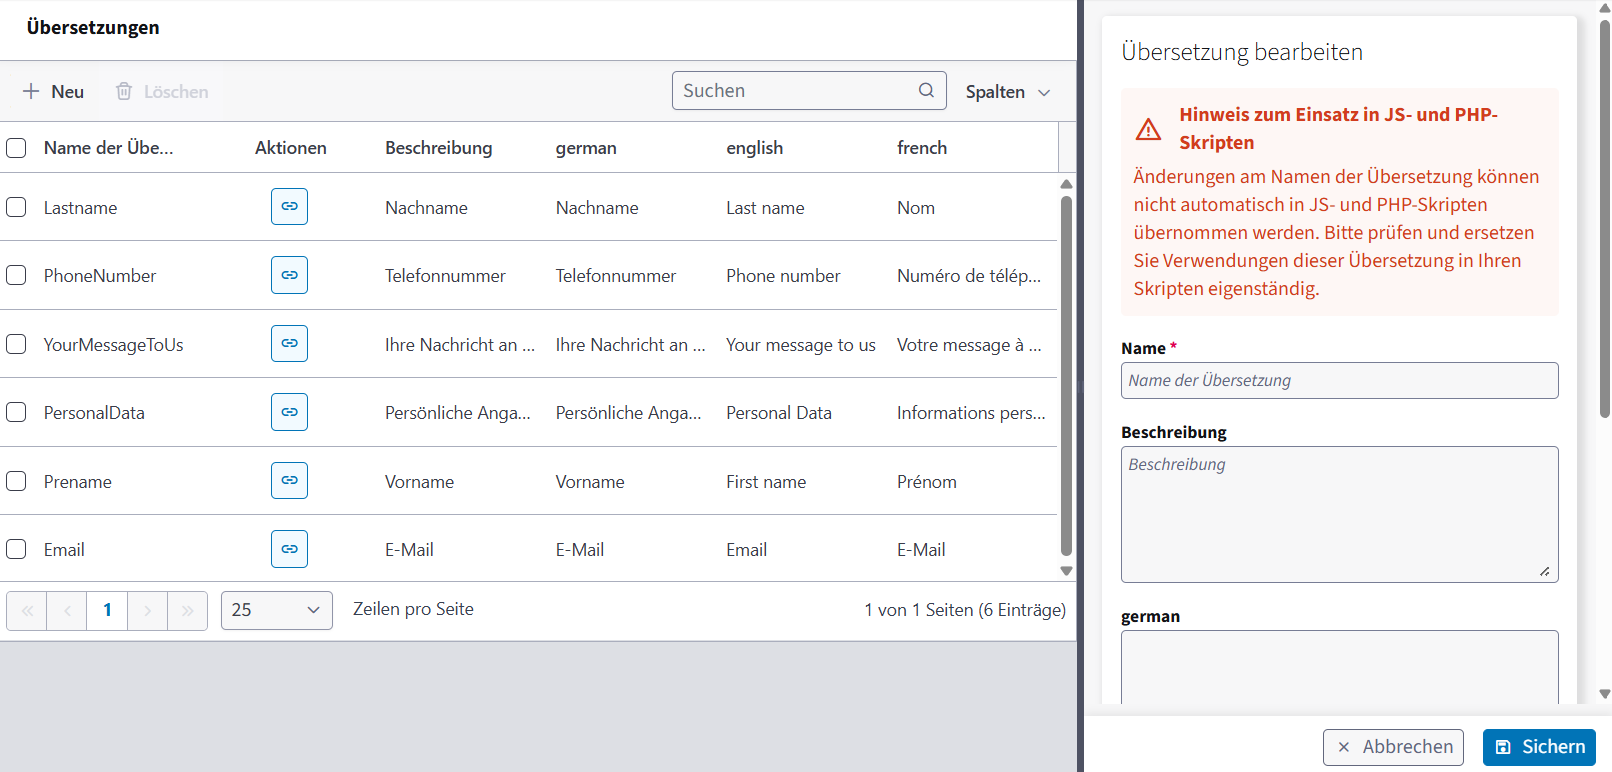Click the search magnifier icon
1612x772 pixels.
[926, 90]
